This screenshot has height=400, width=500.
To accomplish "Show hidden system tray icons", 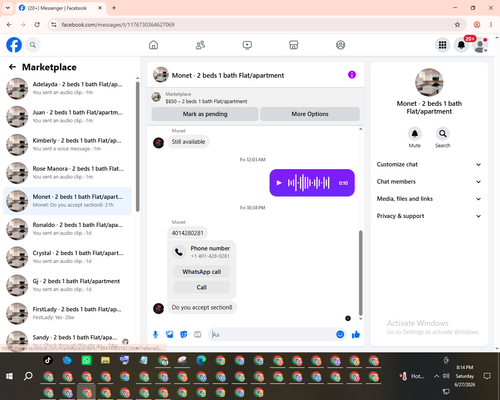I will (x=436, y=376).
